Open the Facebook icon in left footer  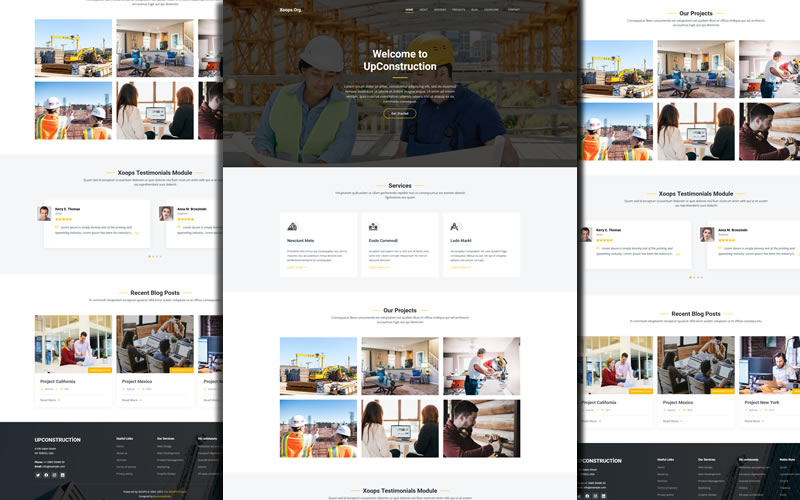[x=46, y=475]
